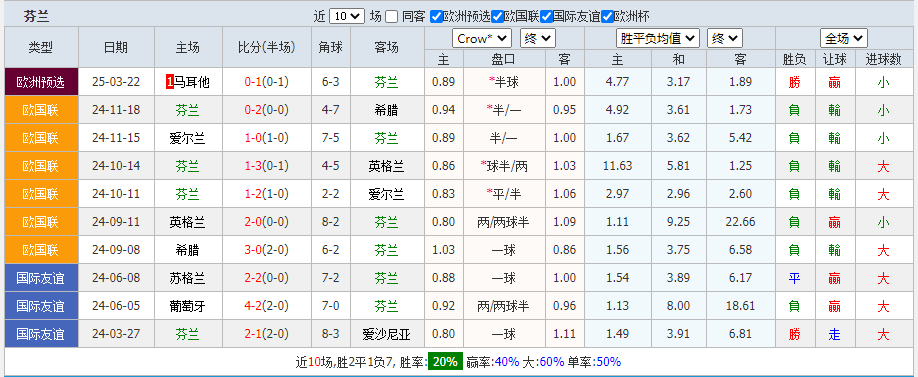Open the 终 dropdown beside 胜平负均值

point(725,39)
